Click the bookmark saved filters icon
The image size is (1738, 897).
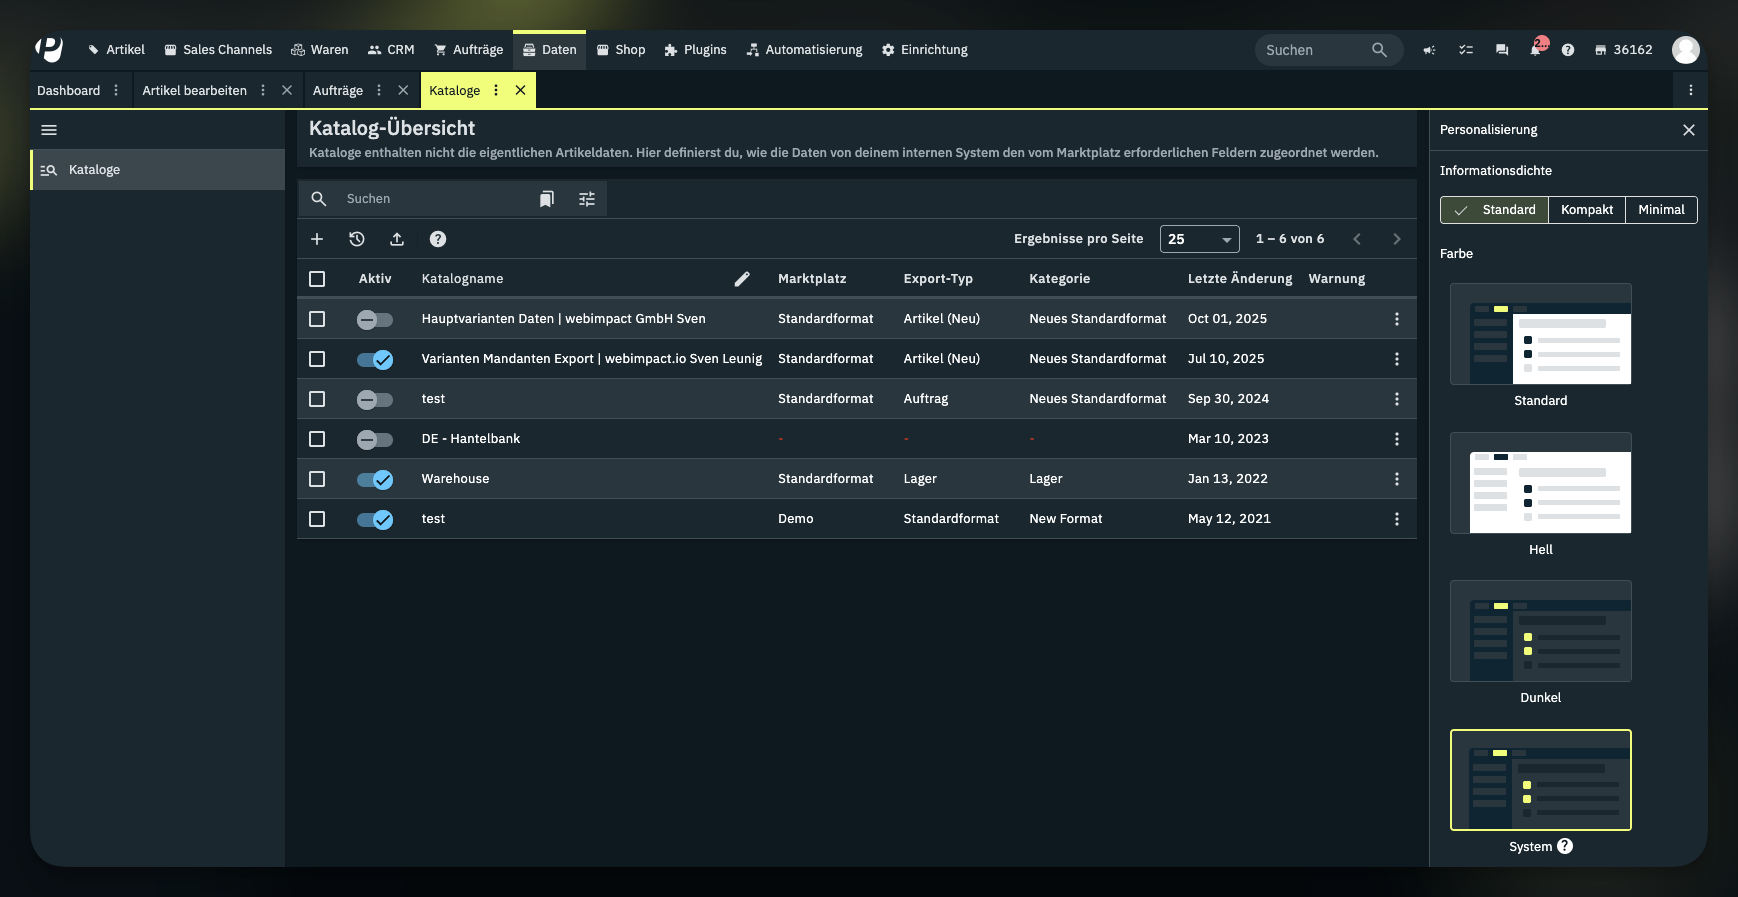coord(547,199)
